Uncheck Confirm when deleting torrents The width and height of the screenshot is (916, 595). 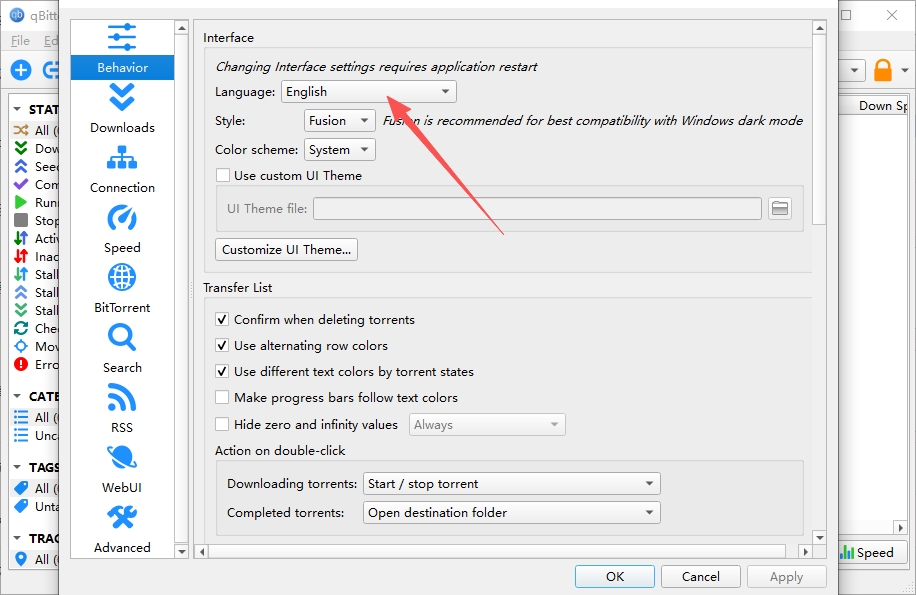point(222,319)
